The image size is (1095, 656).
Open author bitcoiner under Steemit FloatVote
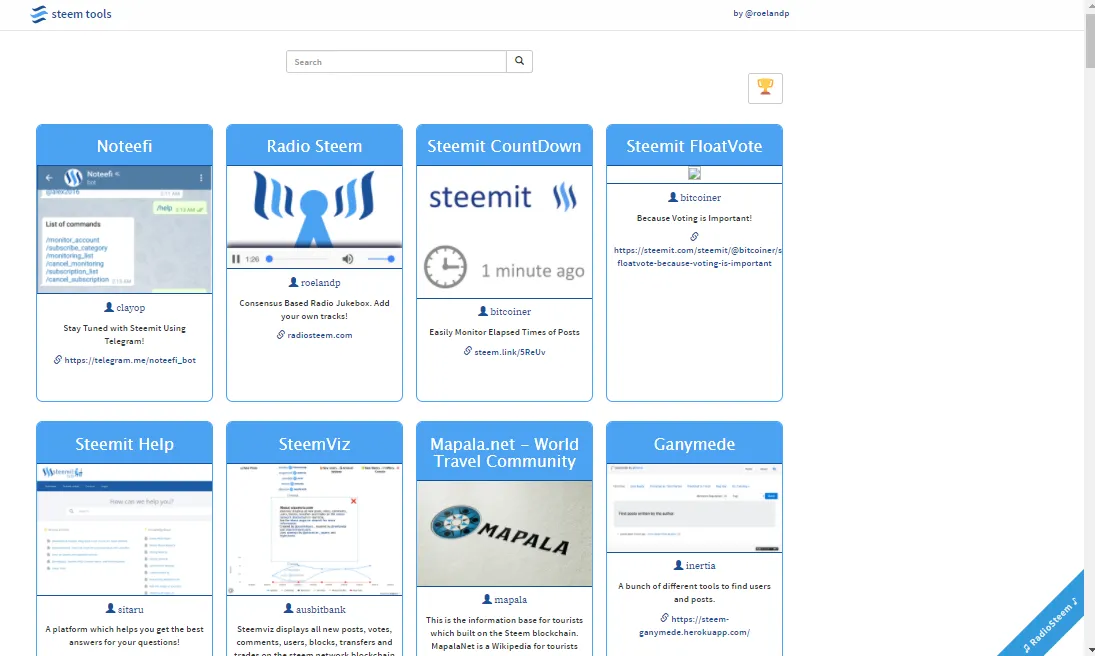[x=700, y=198]
